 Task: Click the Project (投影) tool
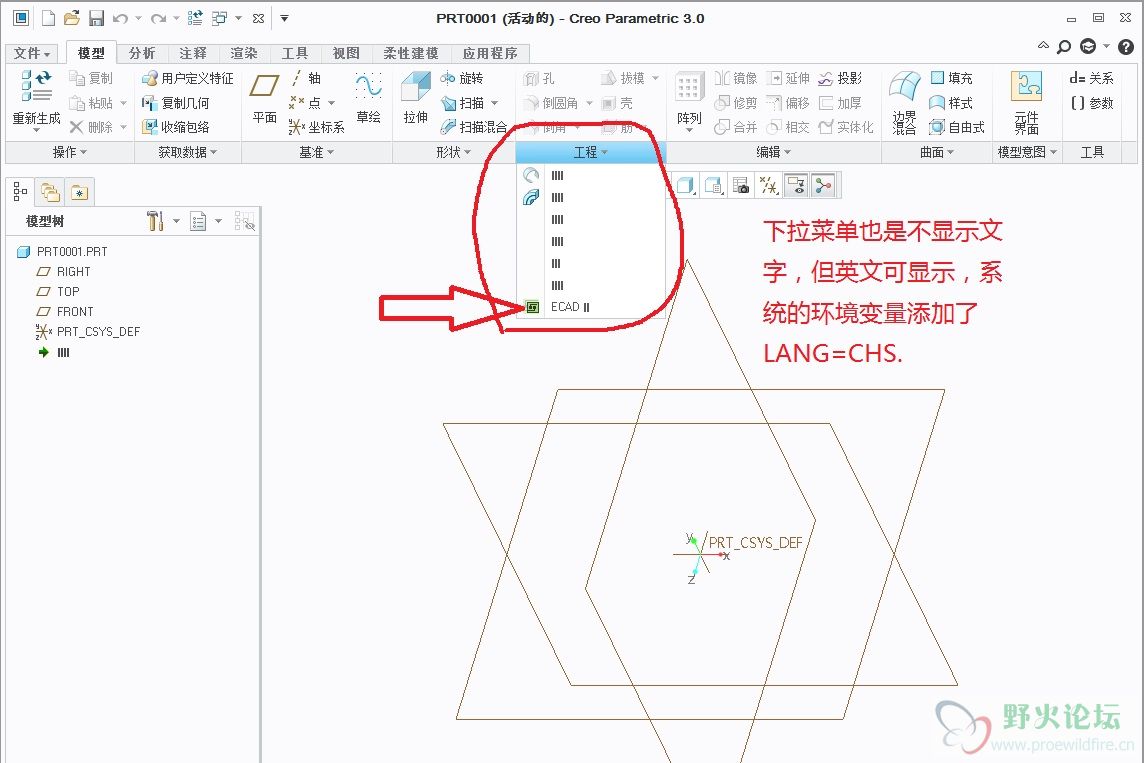(x=840, y=78)
